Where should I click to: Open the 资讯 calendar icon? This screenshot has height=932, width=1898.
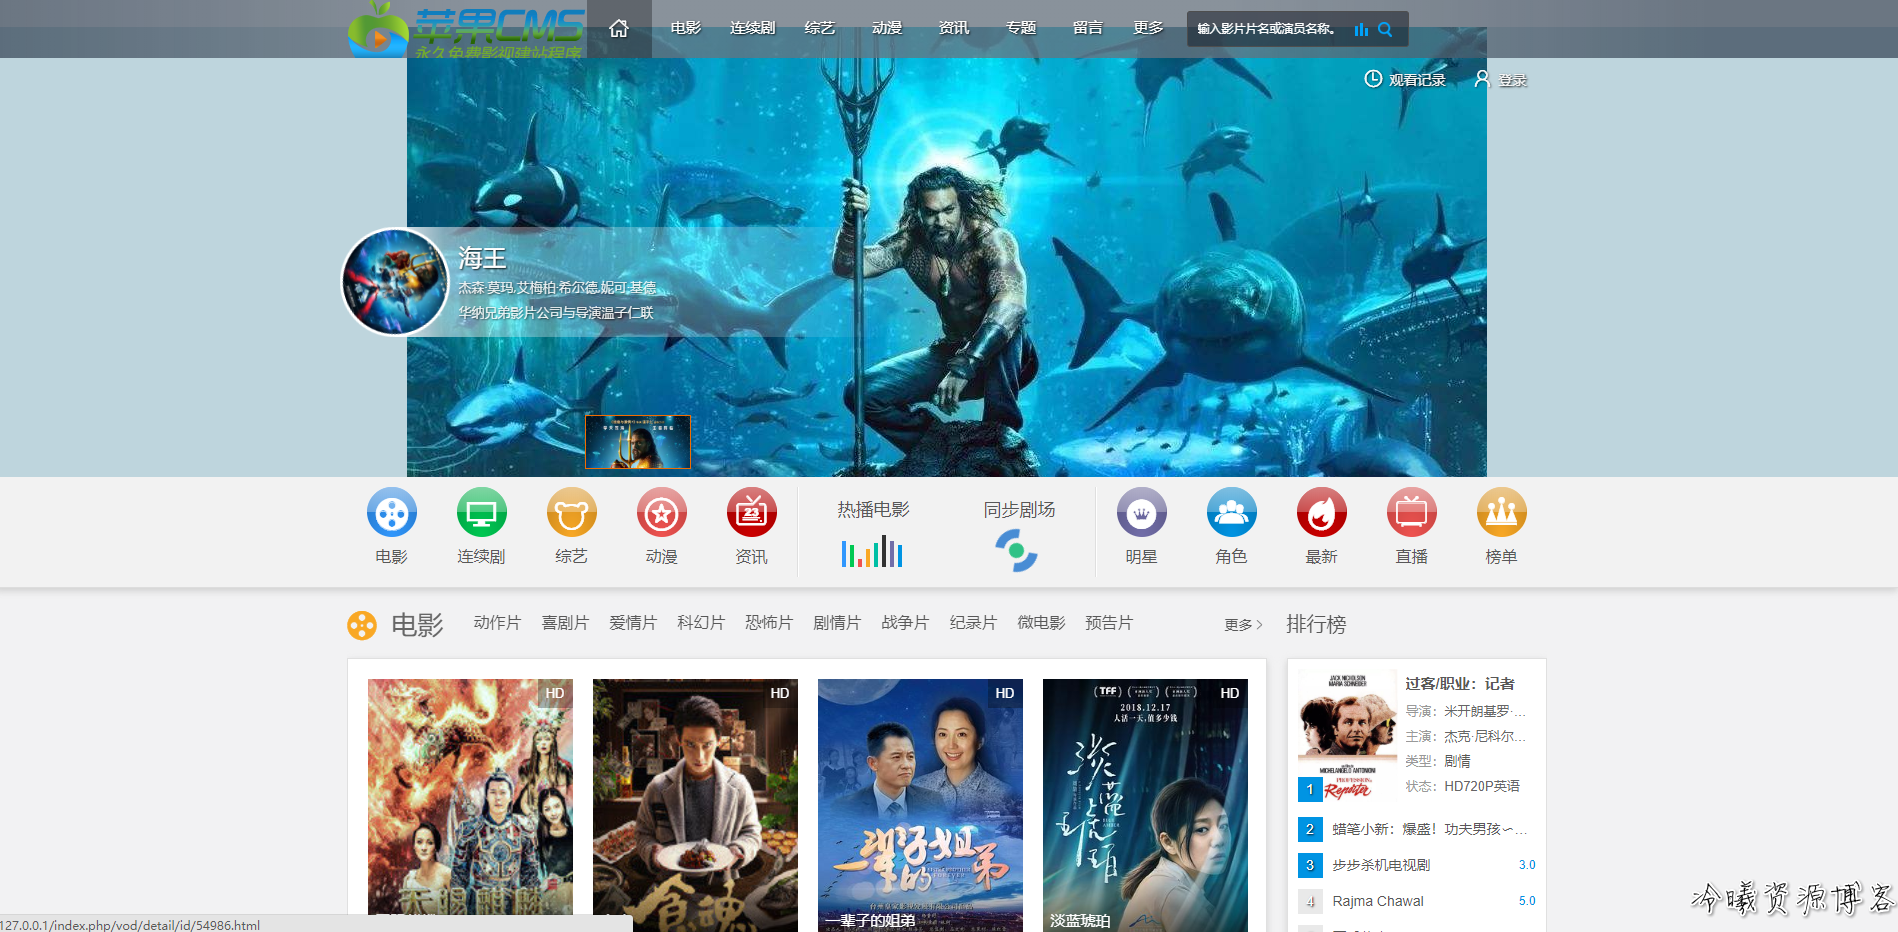point(752,513)
